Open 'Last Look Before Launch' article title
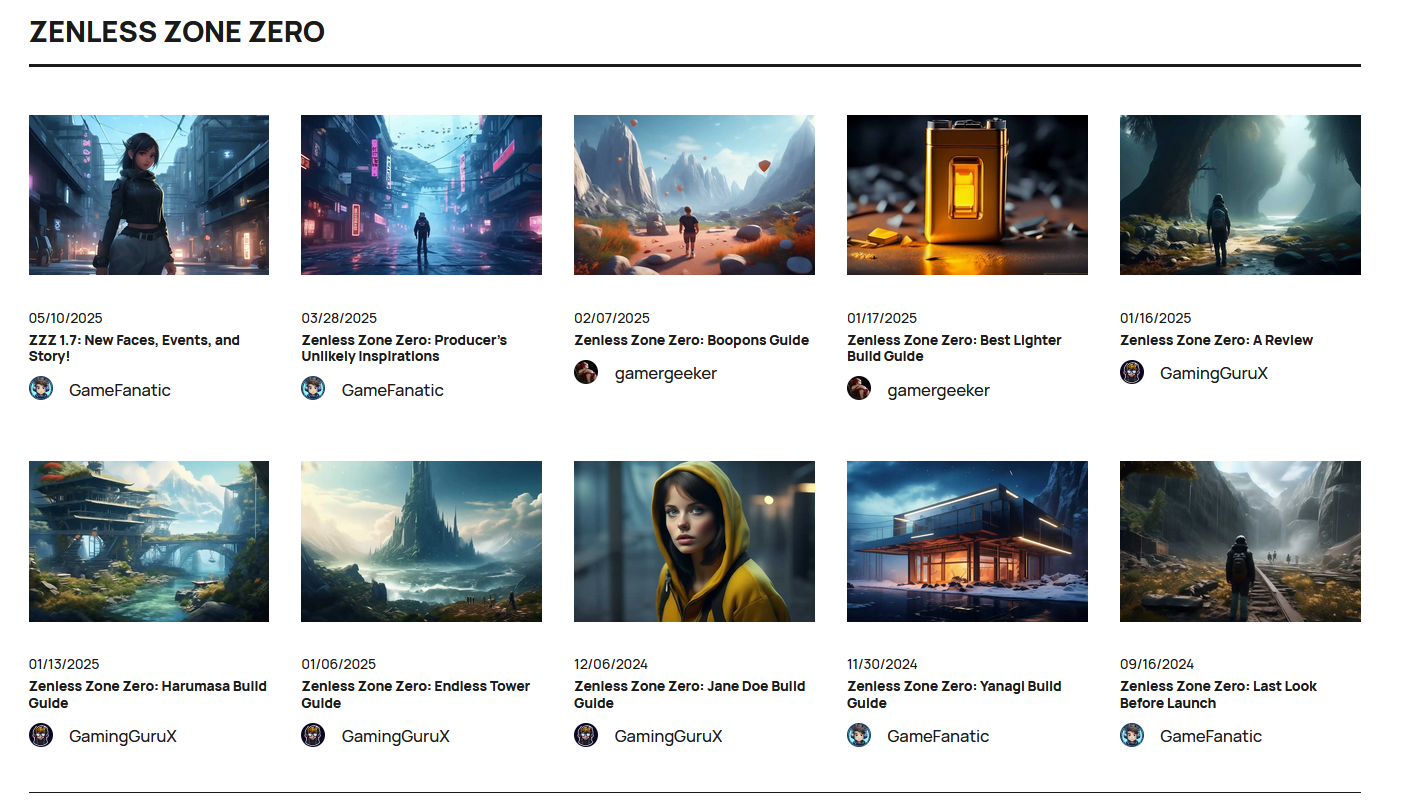The height and width of the screenshot is (800, 1402). coord(1218,694)
